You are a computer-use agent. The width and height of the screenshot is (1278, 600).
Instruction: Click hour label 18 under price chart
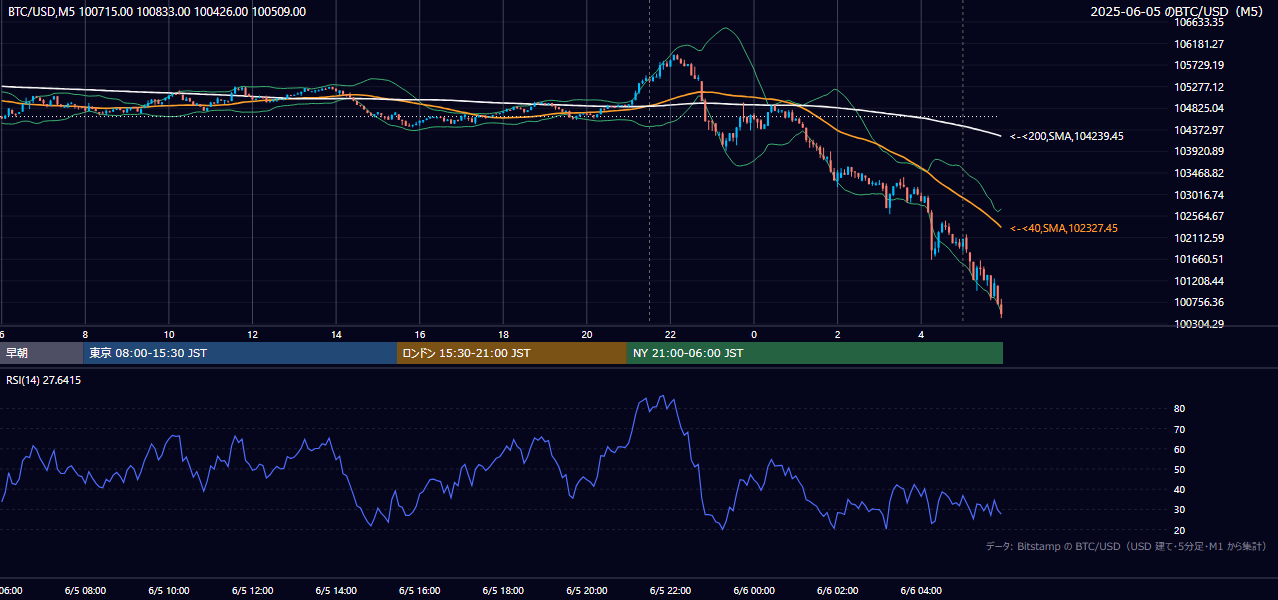(x=504, y=334)
